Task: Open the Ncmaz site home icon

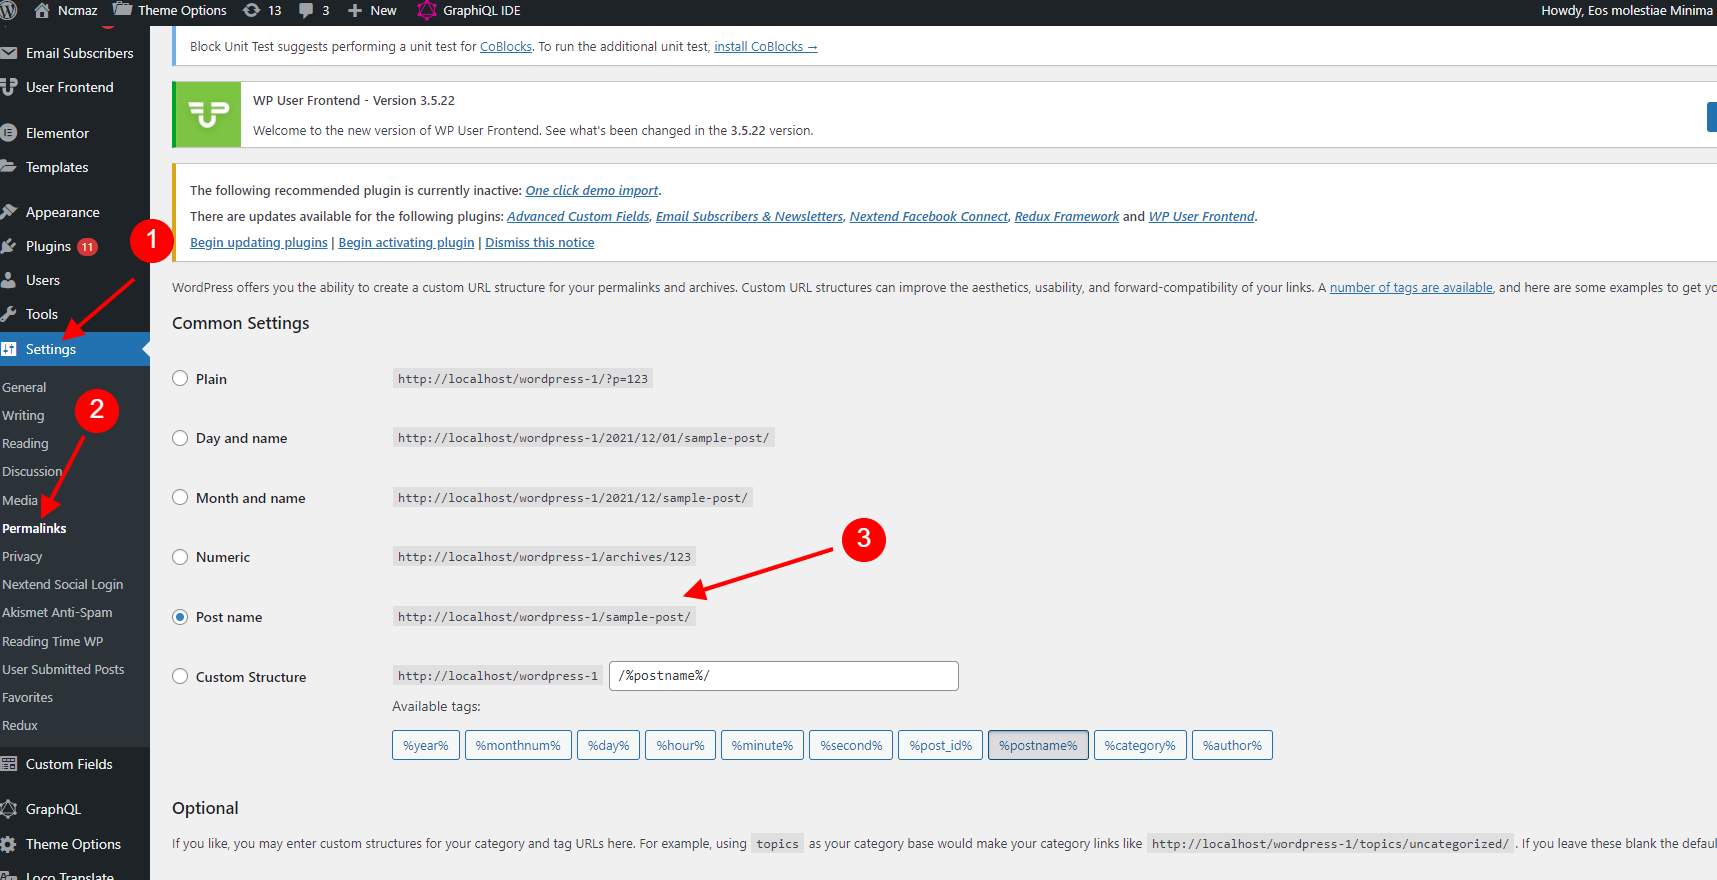Action: [42, 10]
